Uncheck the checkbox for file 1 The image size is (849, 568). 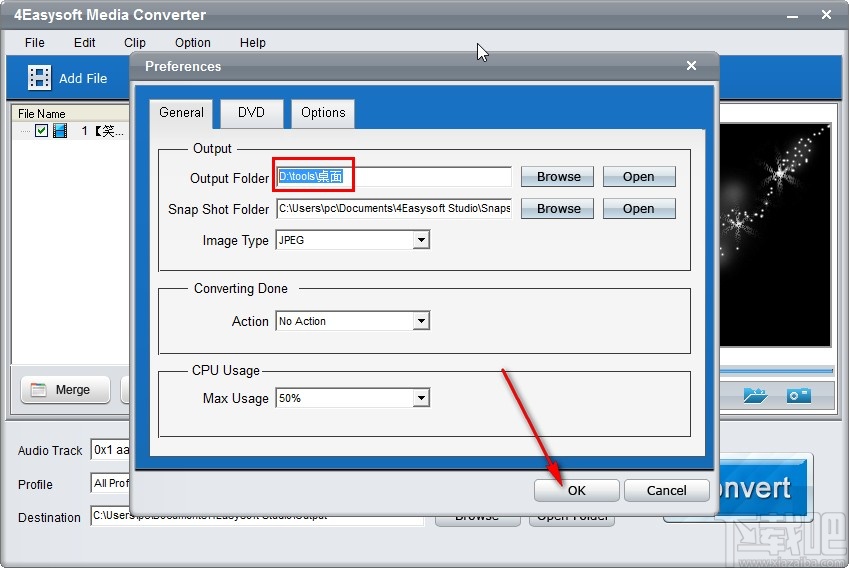pyautogui.click(x=41, y=130)
